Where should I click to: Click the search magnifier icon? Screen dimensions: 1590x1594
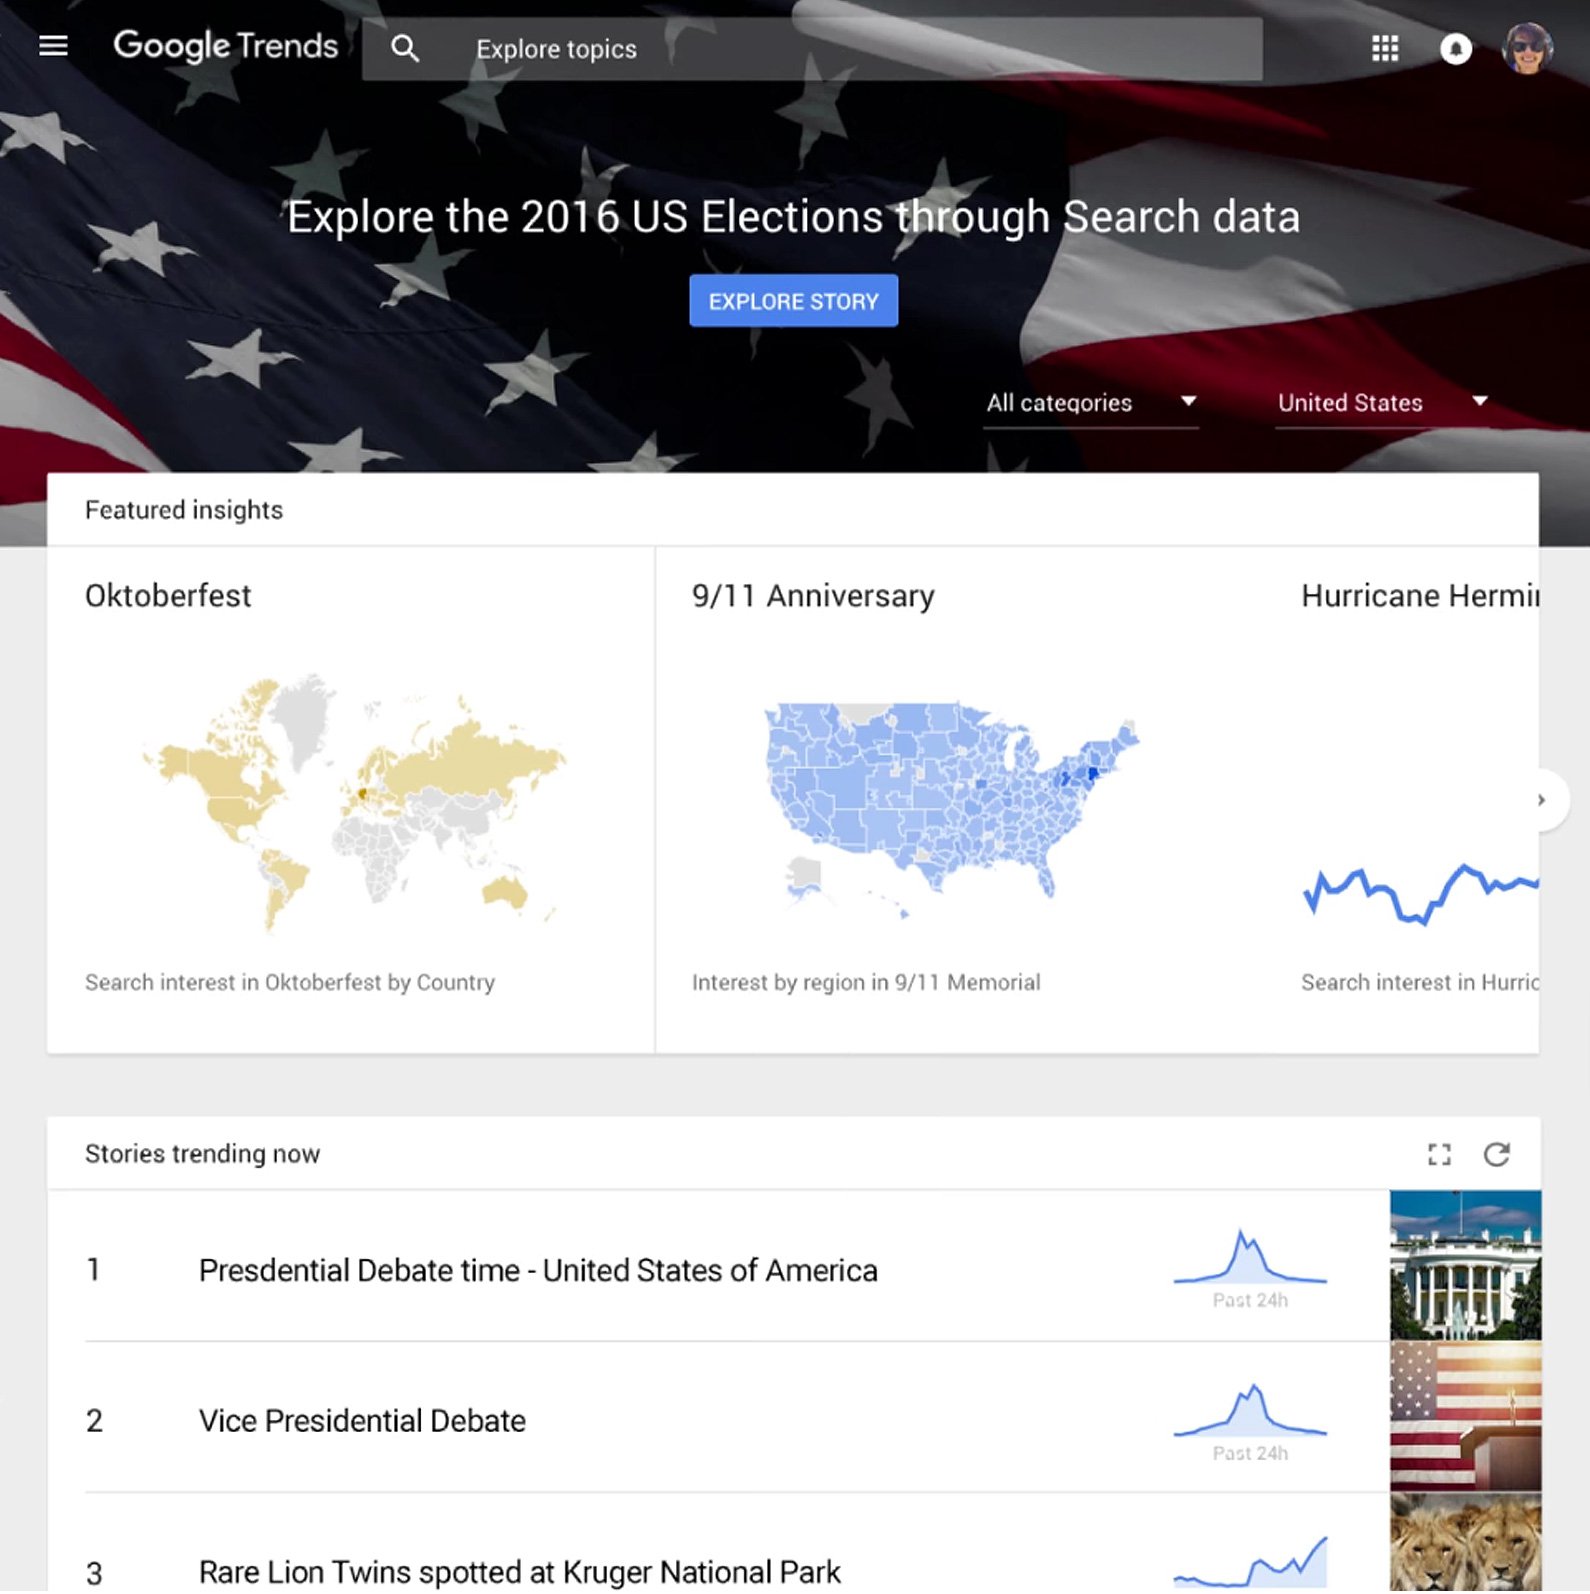click(405, 48)
